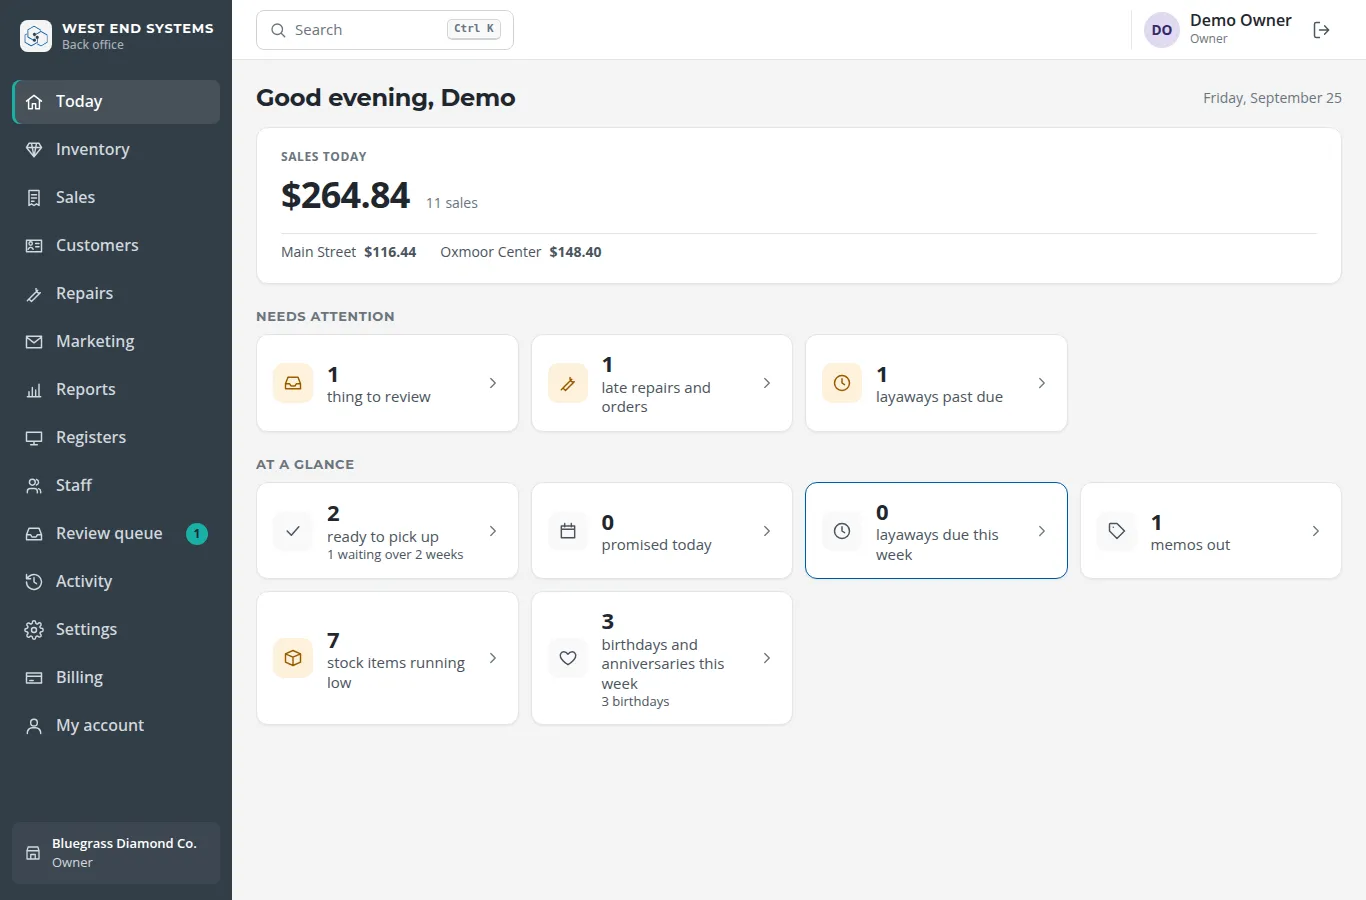1366x900 pixels.
Task: Open Inventory via the diamond icon
Action: (x=34, y=149)
